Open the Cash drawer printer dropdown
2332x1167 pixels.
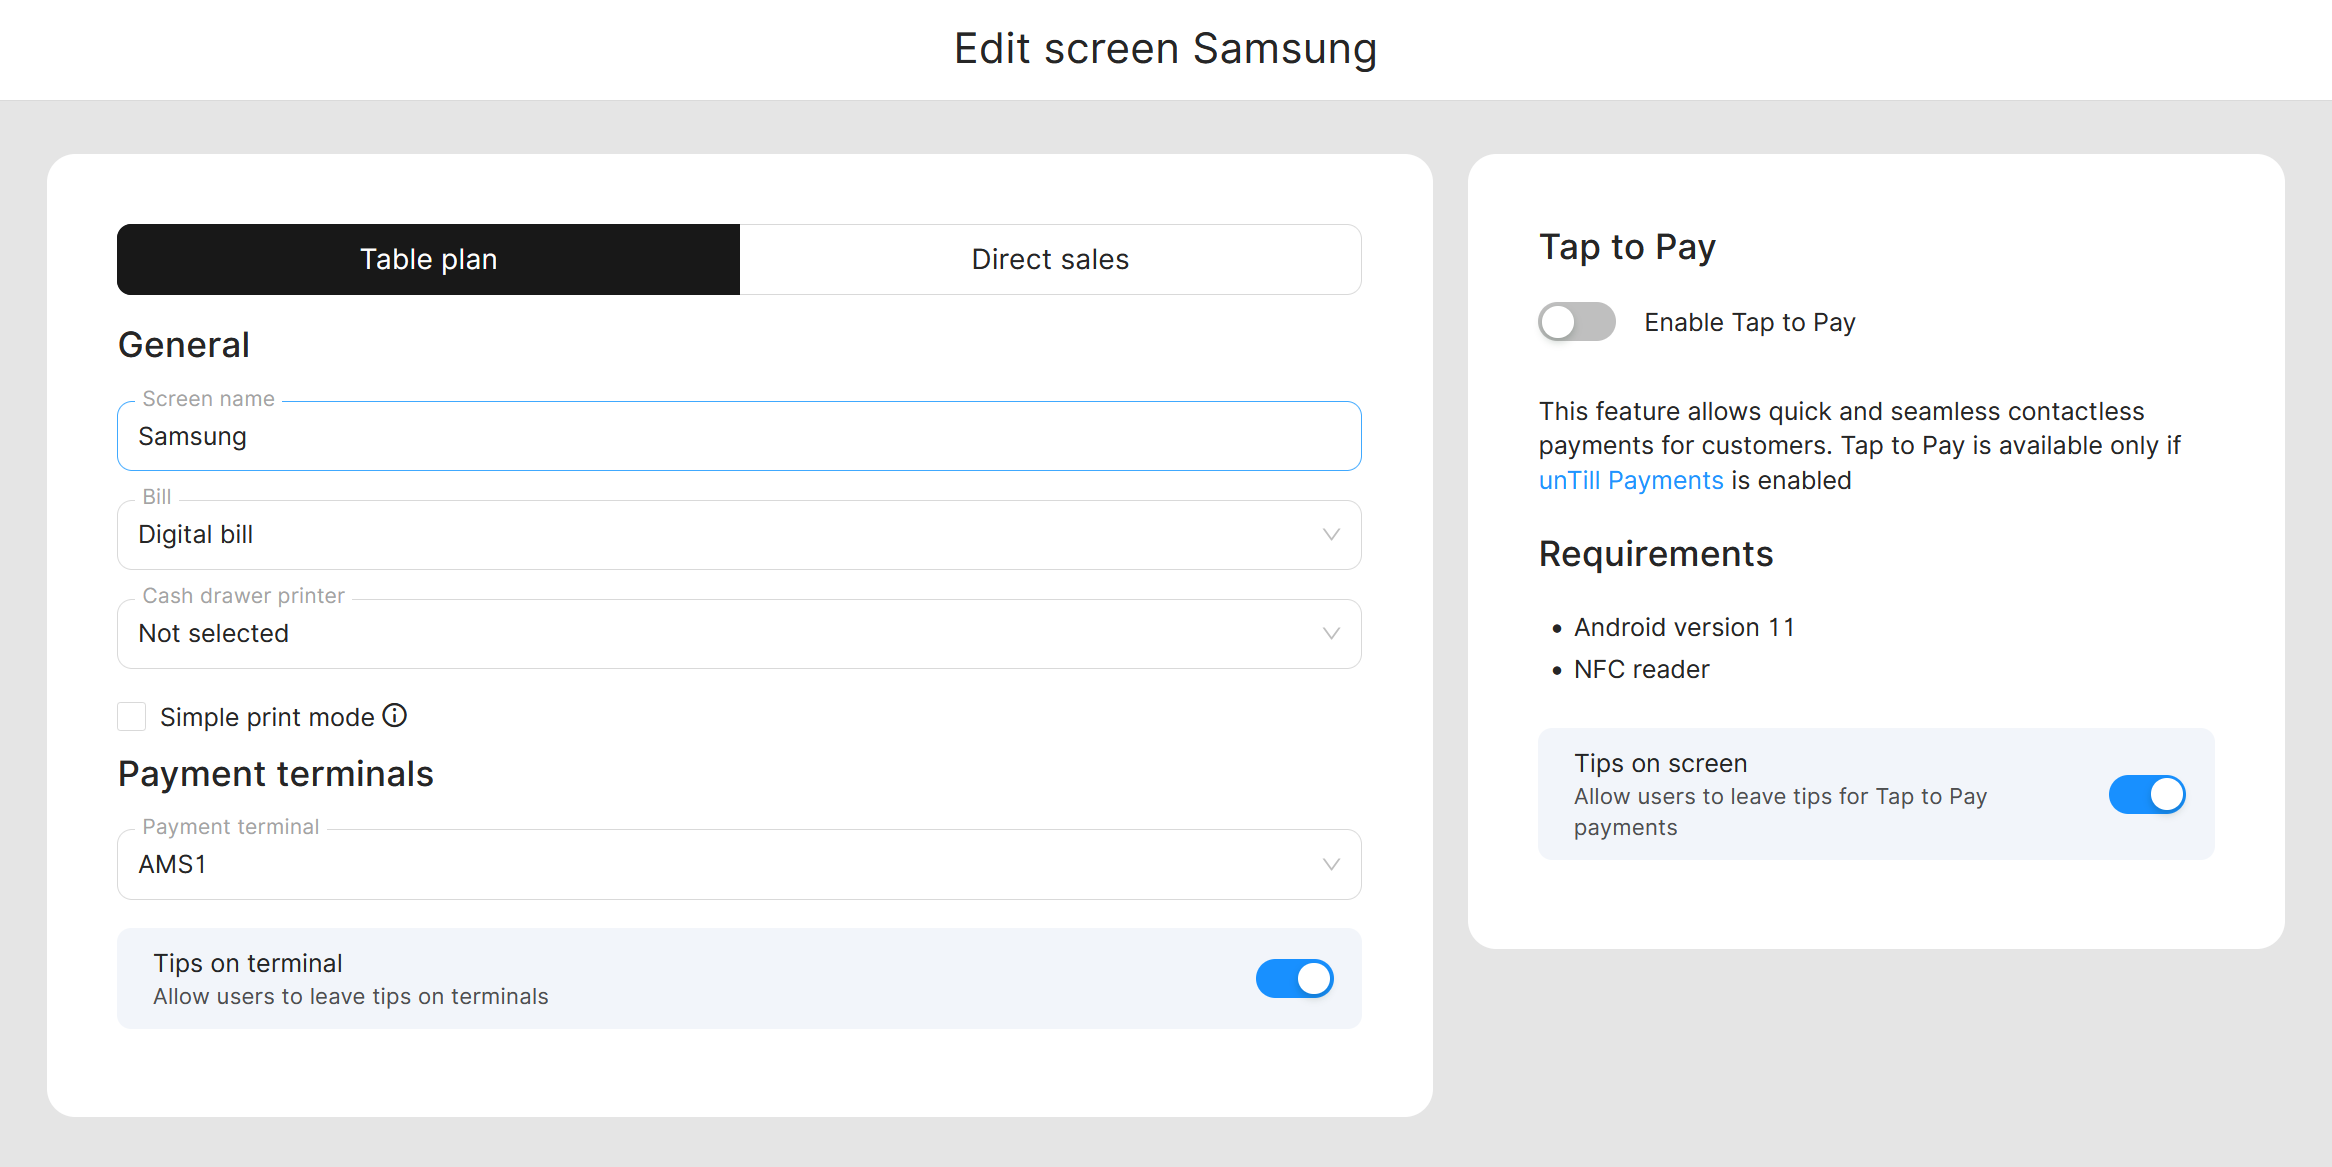[700, 634]
